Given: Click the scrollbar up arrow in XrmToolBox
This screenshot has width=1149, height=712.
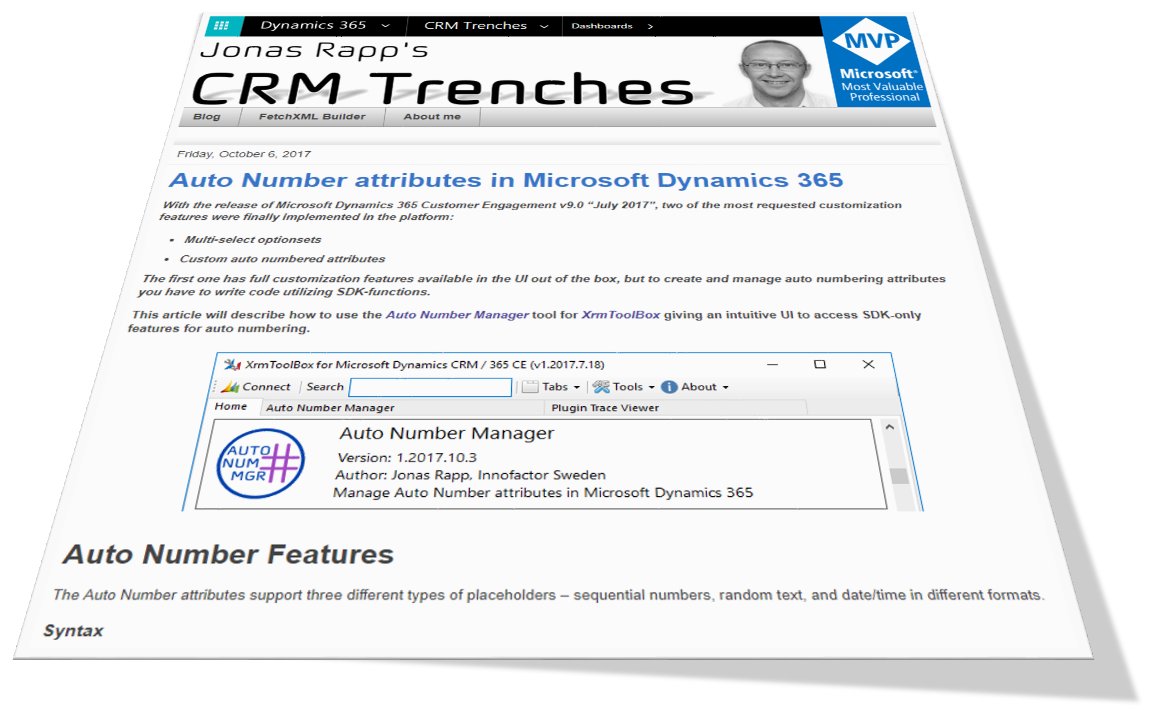Looking at the screenshot, I should pyautogui.click(x=890, y=427).
